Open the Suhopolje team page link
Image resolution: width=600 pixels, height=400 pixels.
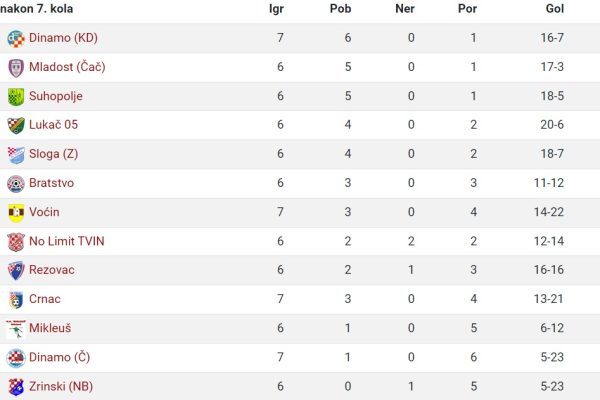point(55,96)
